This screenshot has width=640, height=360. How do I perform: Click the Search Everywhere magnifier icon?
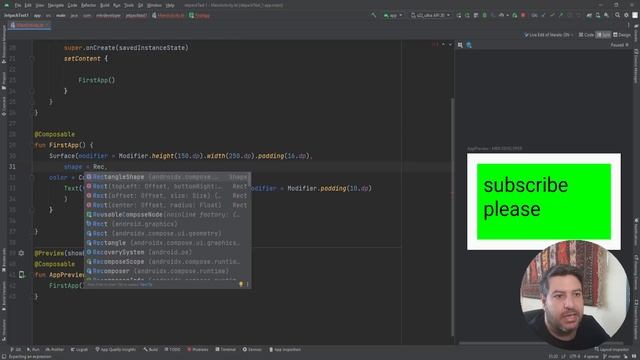(x=617, y=15)
